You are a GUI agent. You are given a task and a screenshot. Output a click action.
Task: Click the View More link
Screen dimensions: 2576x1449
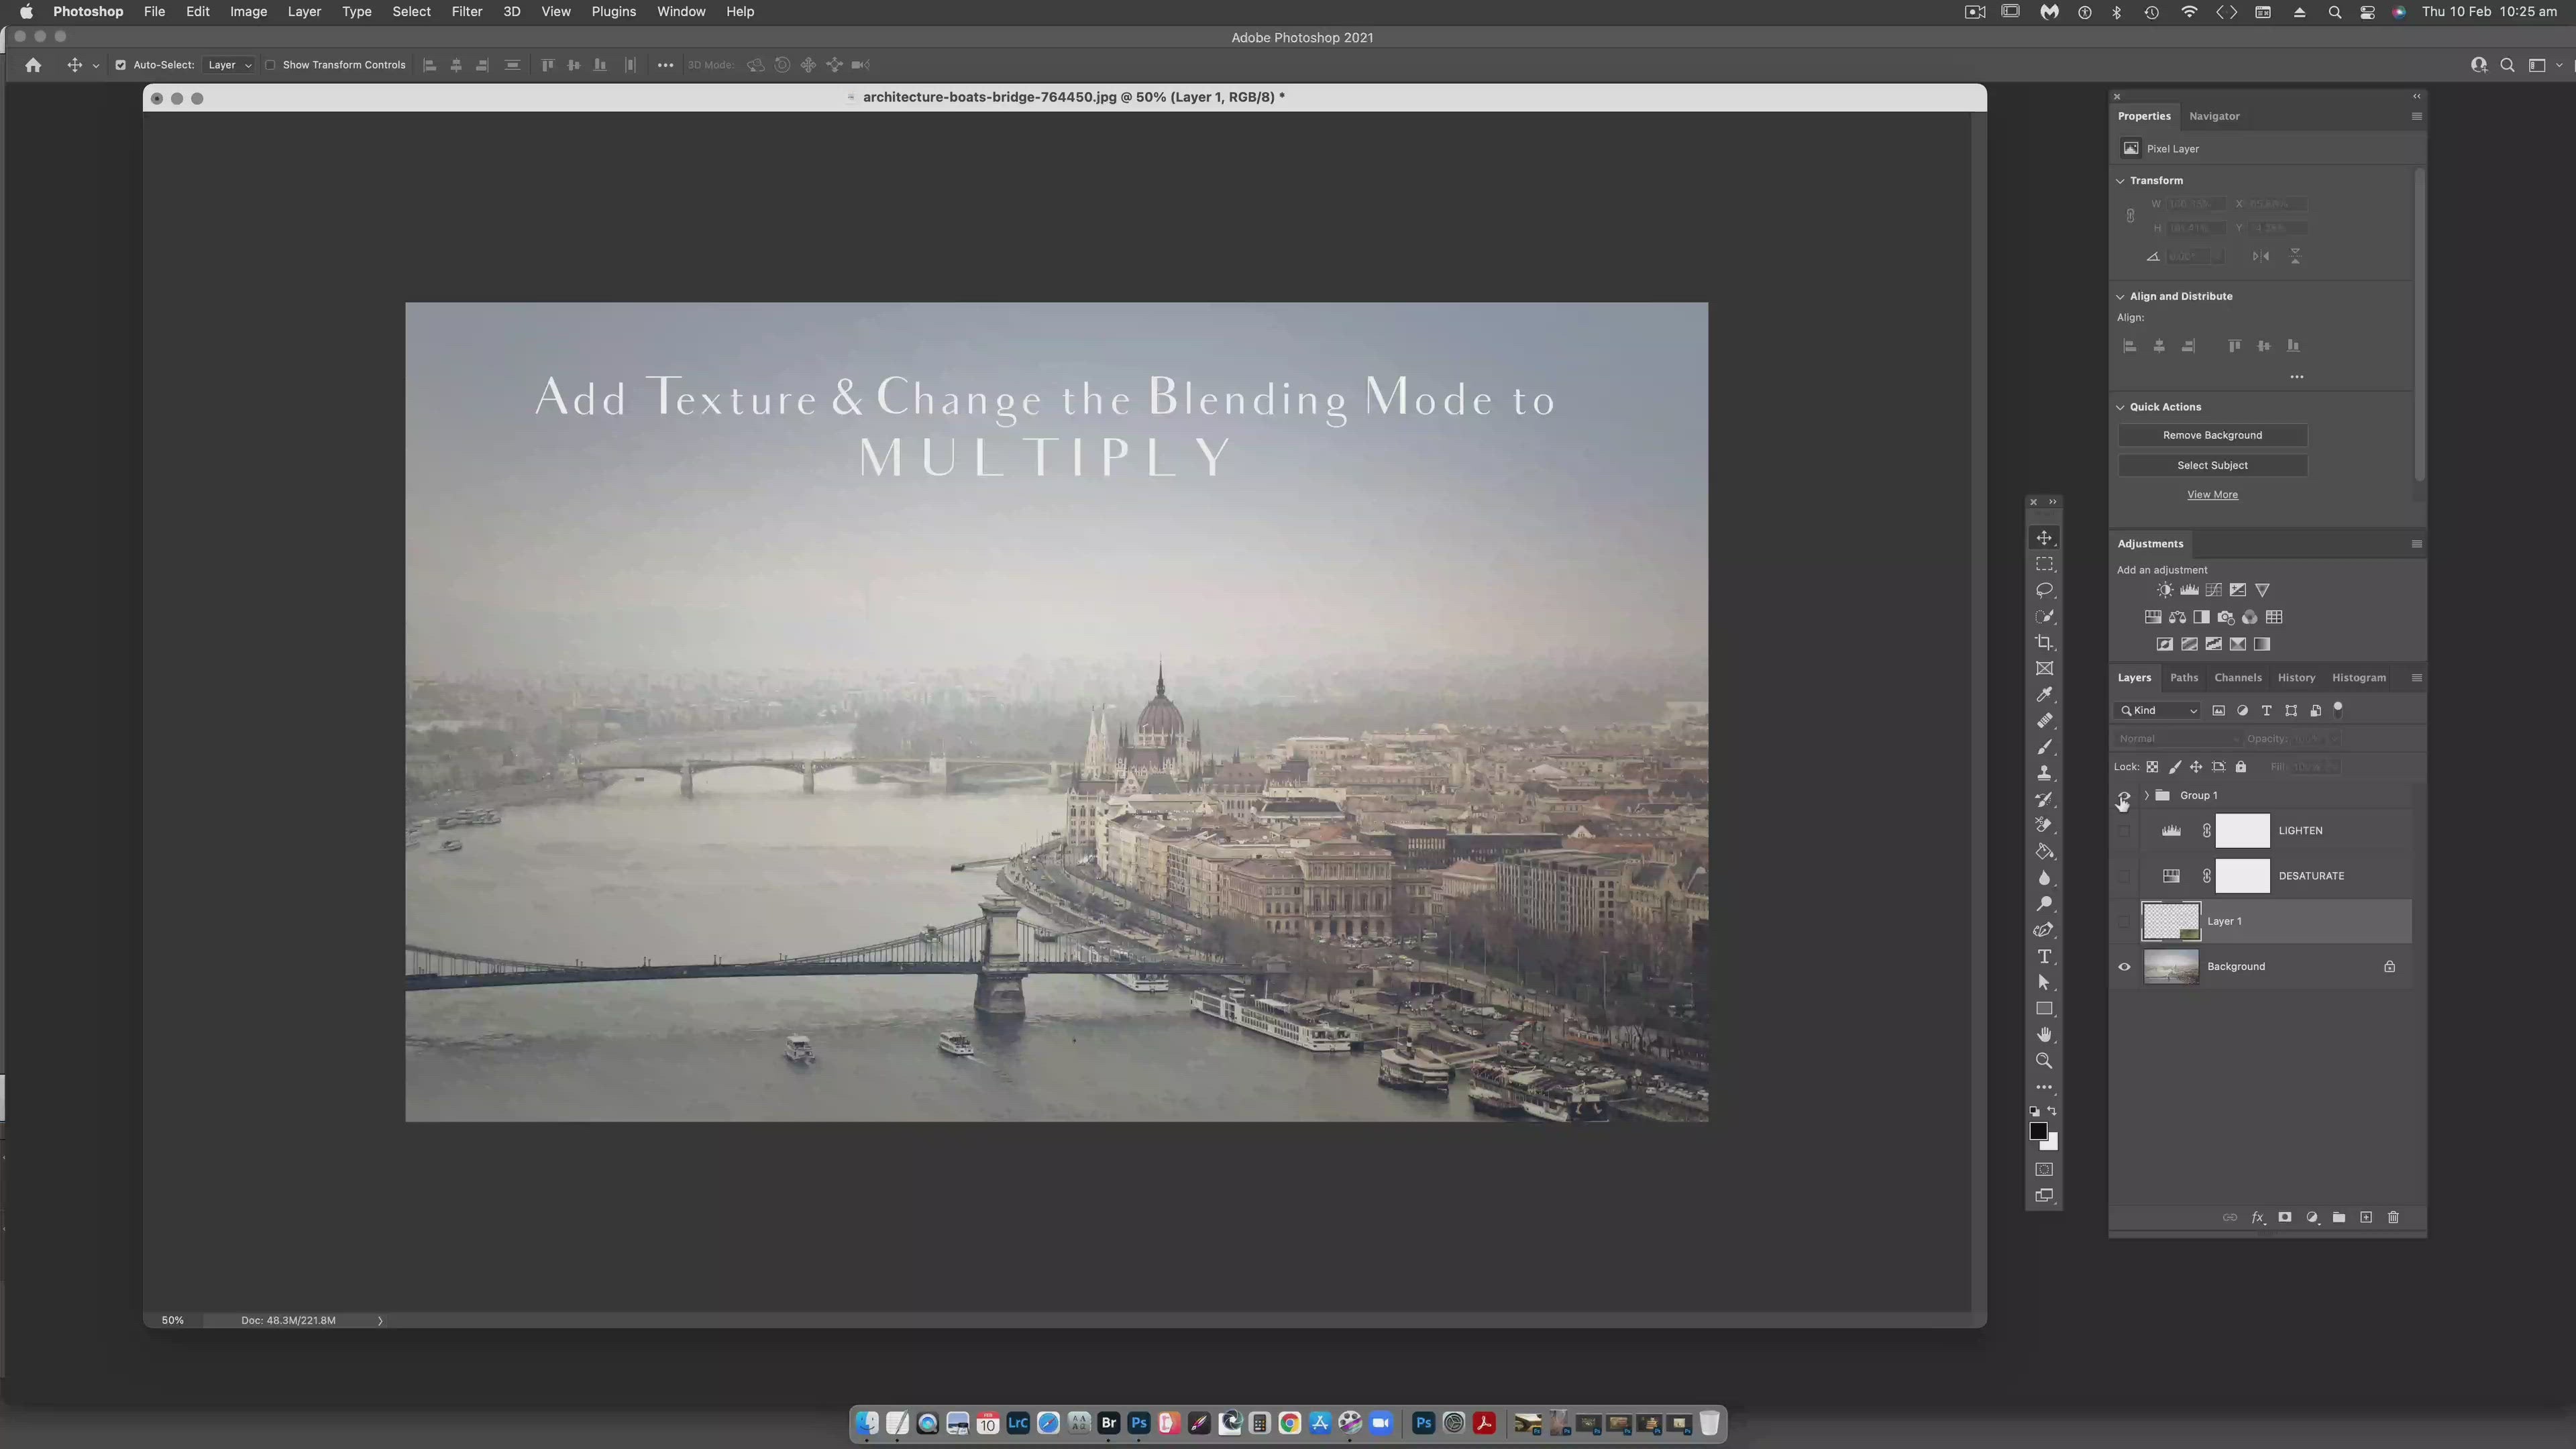pyautogui.click(x=2212, y=495)
